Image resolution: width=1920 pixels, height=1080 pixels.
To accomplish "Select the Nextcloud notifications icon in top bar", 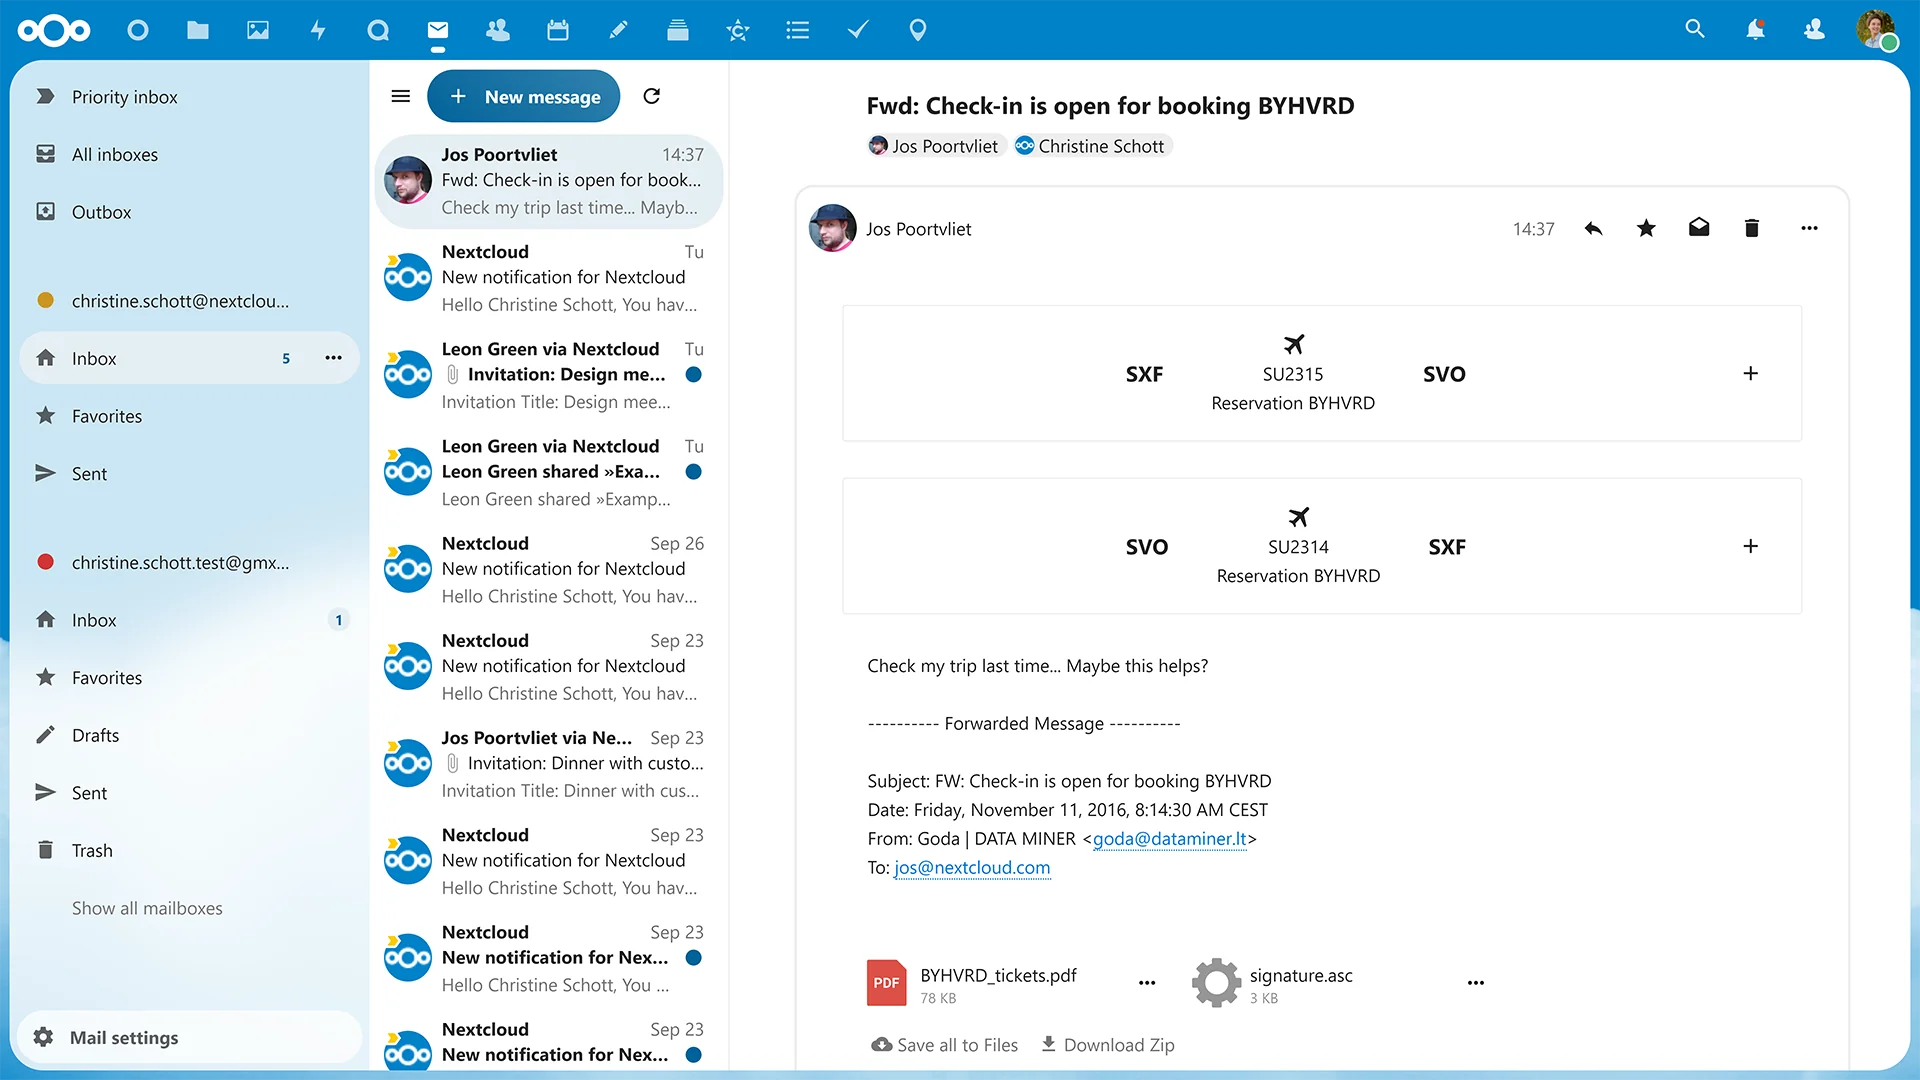I will coord(1755,29).
